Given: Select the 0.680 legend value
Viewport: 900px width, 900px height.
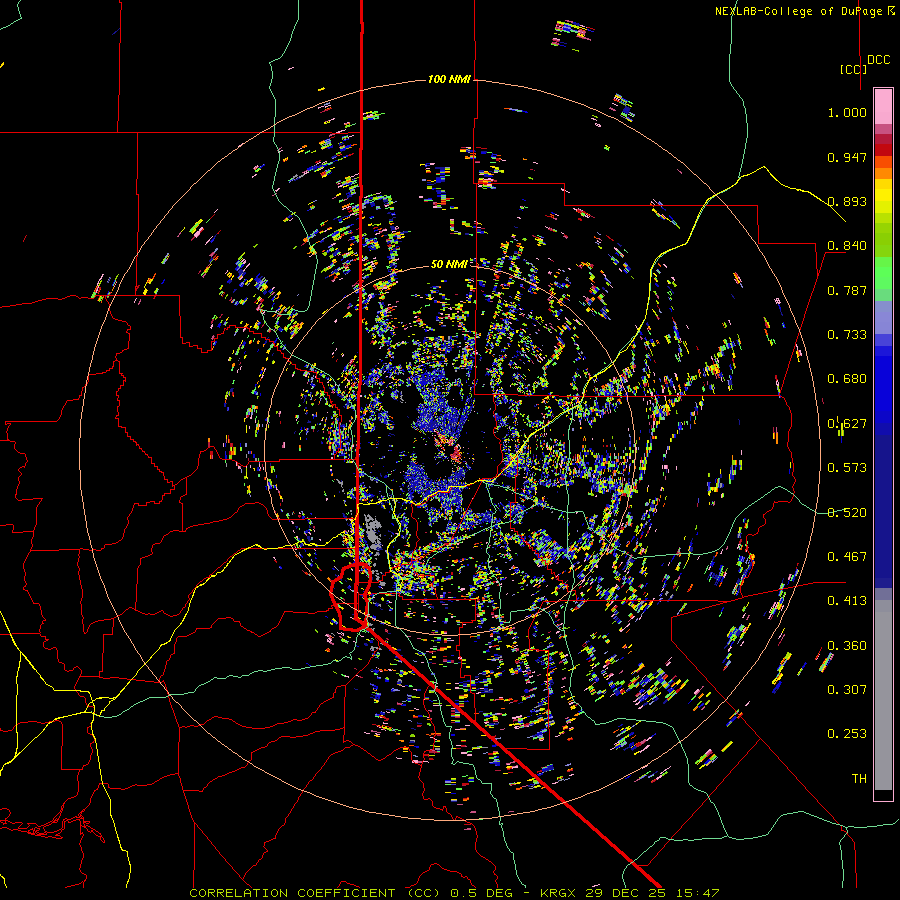Looking at the screenshot, I should click(847, 379).
